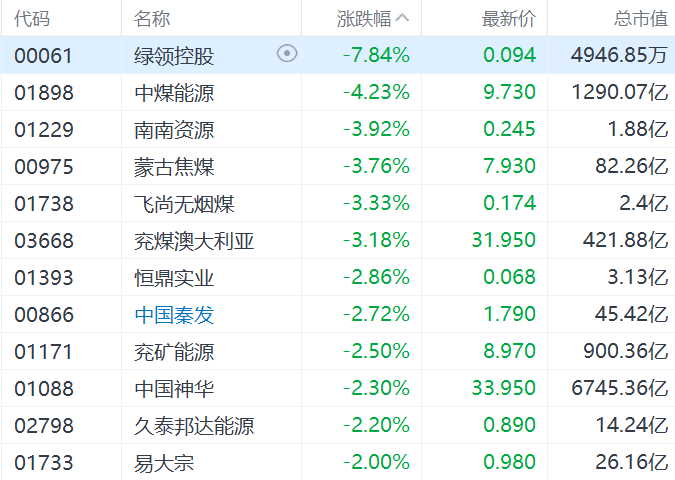Select the -3.18% change value
Screen dimensions: 675x480
click(376, 240)
